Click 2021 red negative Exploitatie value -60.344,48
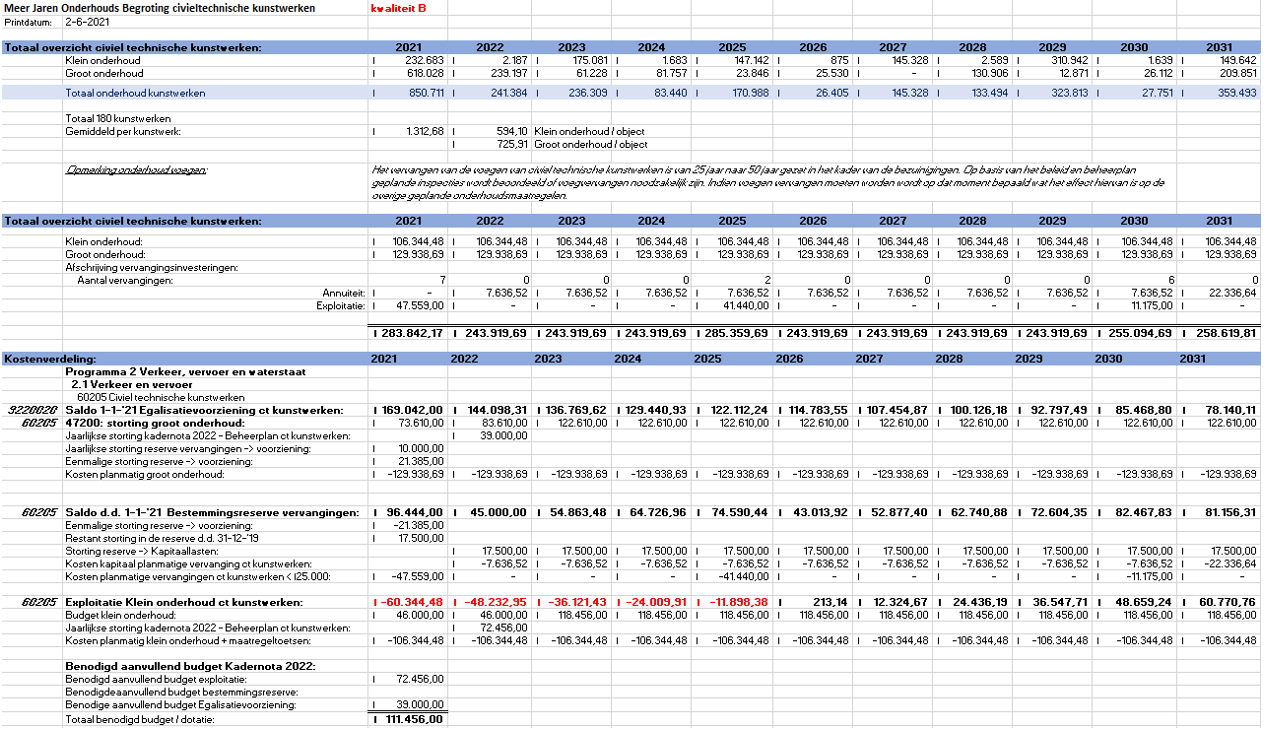The image size is (1268, 732). pos(410,602)
